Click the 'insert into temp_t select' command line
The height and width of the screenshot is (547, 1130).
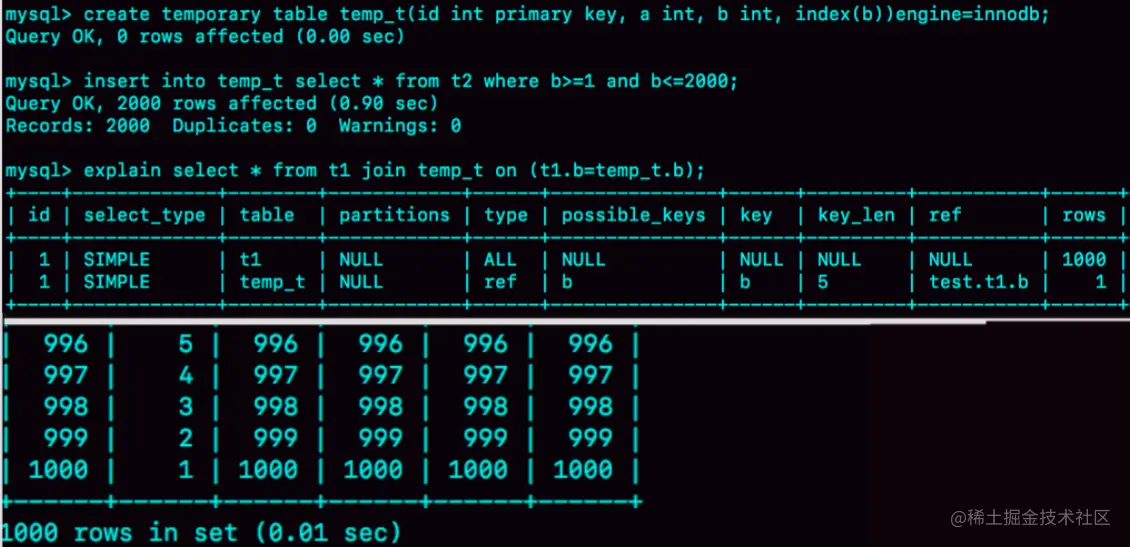click(x=372, y=81)
